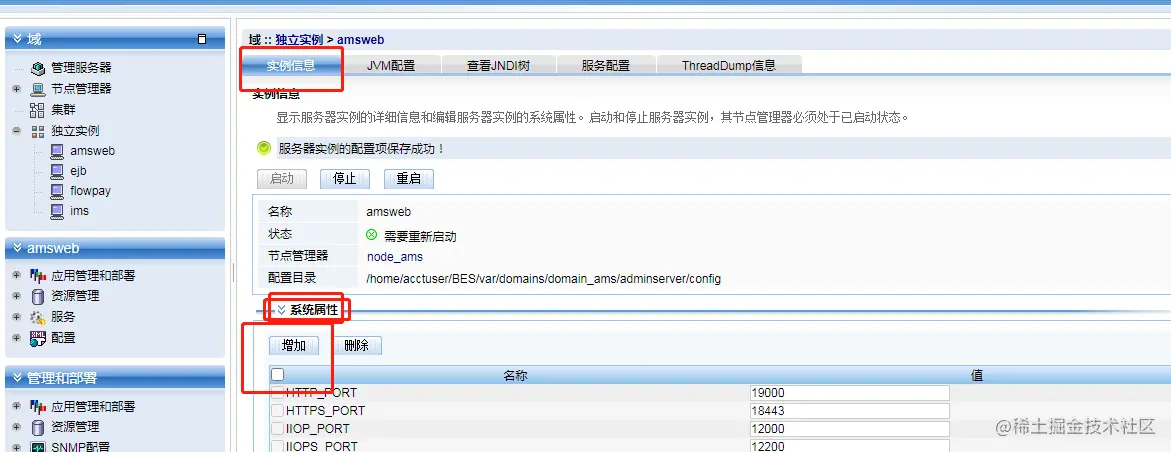The height and width of the screenshot is (452, 1171).
Task: Click the green save-success icon
Action: (x=264, y=148)
